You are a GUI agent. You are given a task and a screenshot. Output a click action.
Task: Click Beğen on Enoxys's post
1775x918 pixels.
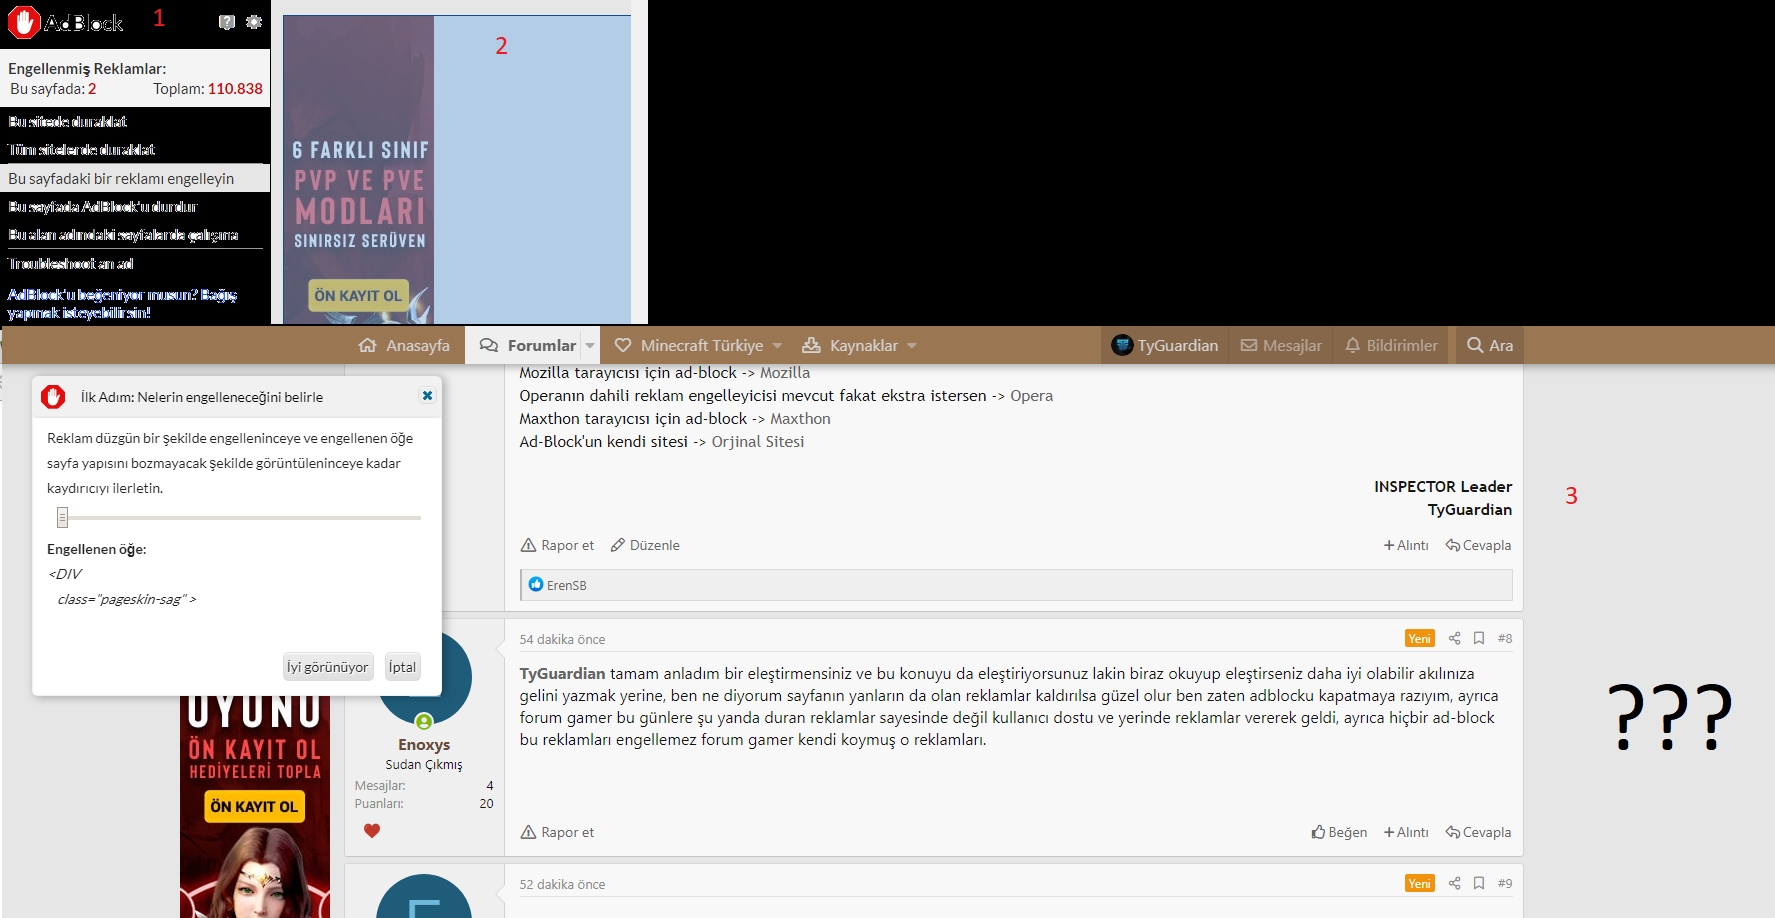(1339, 832)
